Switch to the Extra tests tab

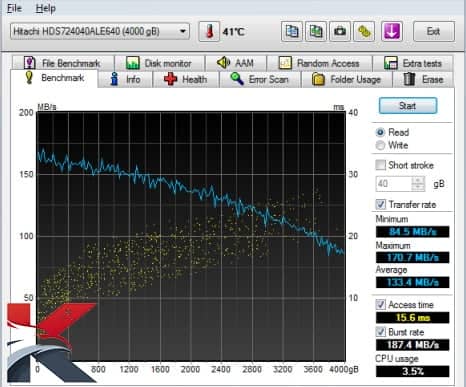413,63
